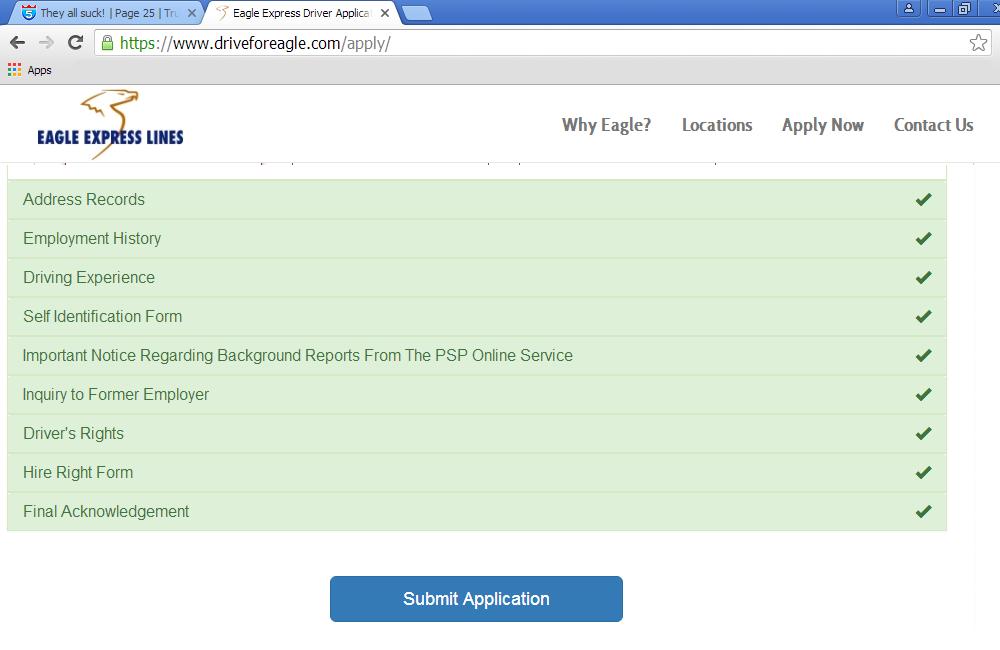Click the browser forward arrow

(46, 43)
